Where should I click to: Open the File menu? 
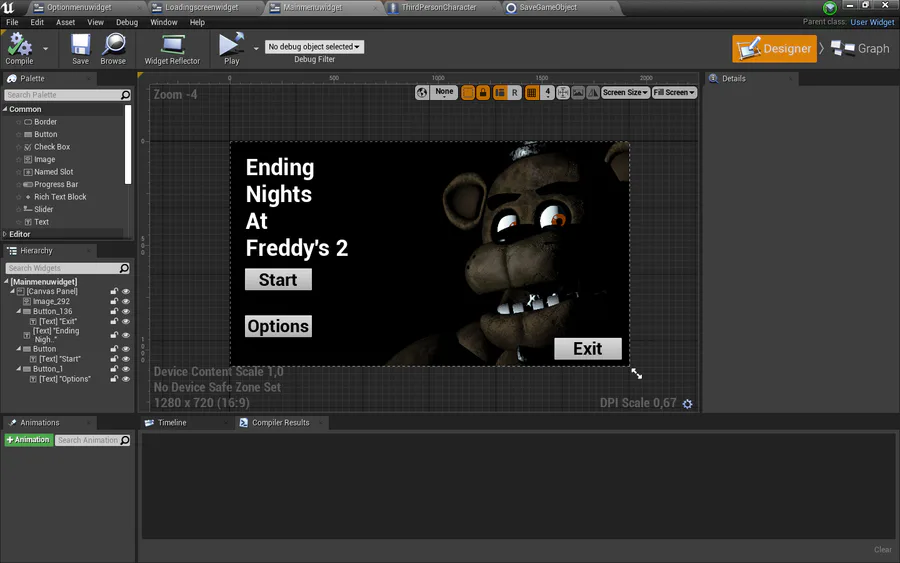click(x=12, y=22)
